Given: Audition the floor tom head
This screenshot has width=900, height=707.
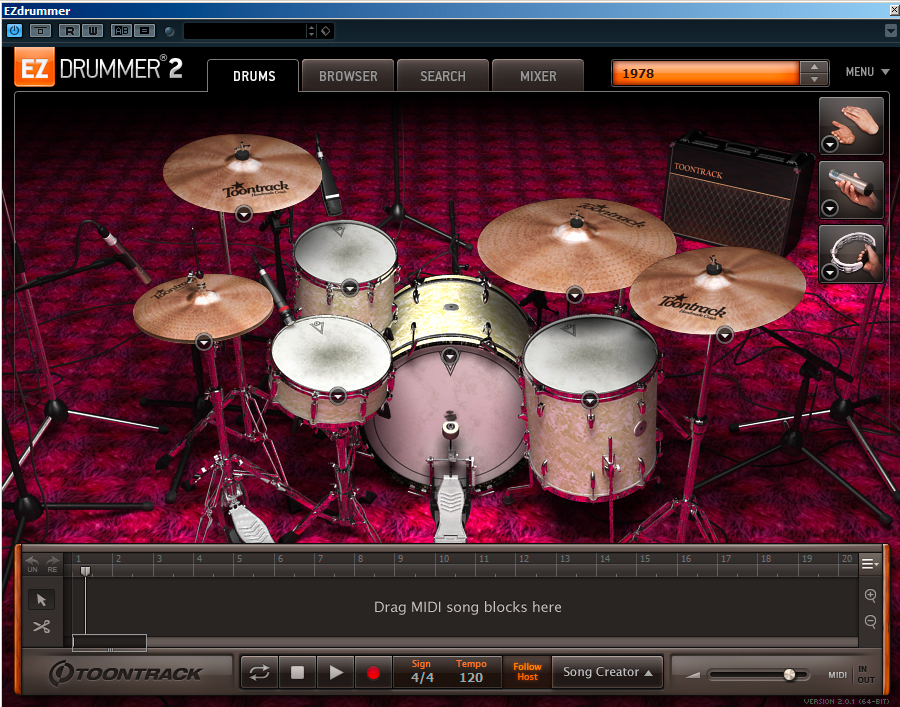Looking at the screenshot, I should 591,355.
